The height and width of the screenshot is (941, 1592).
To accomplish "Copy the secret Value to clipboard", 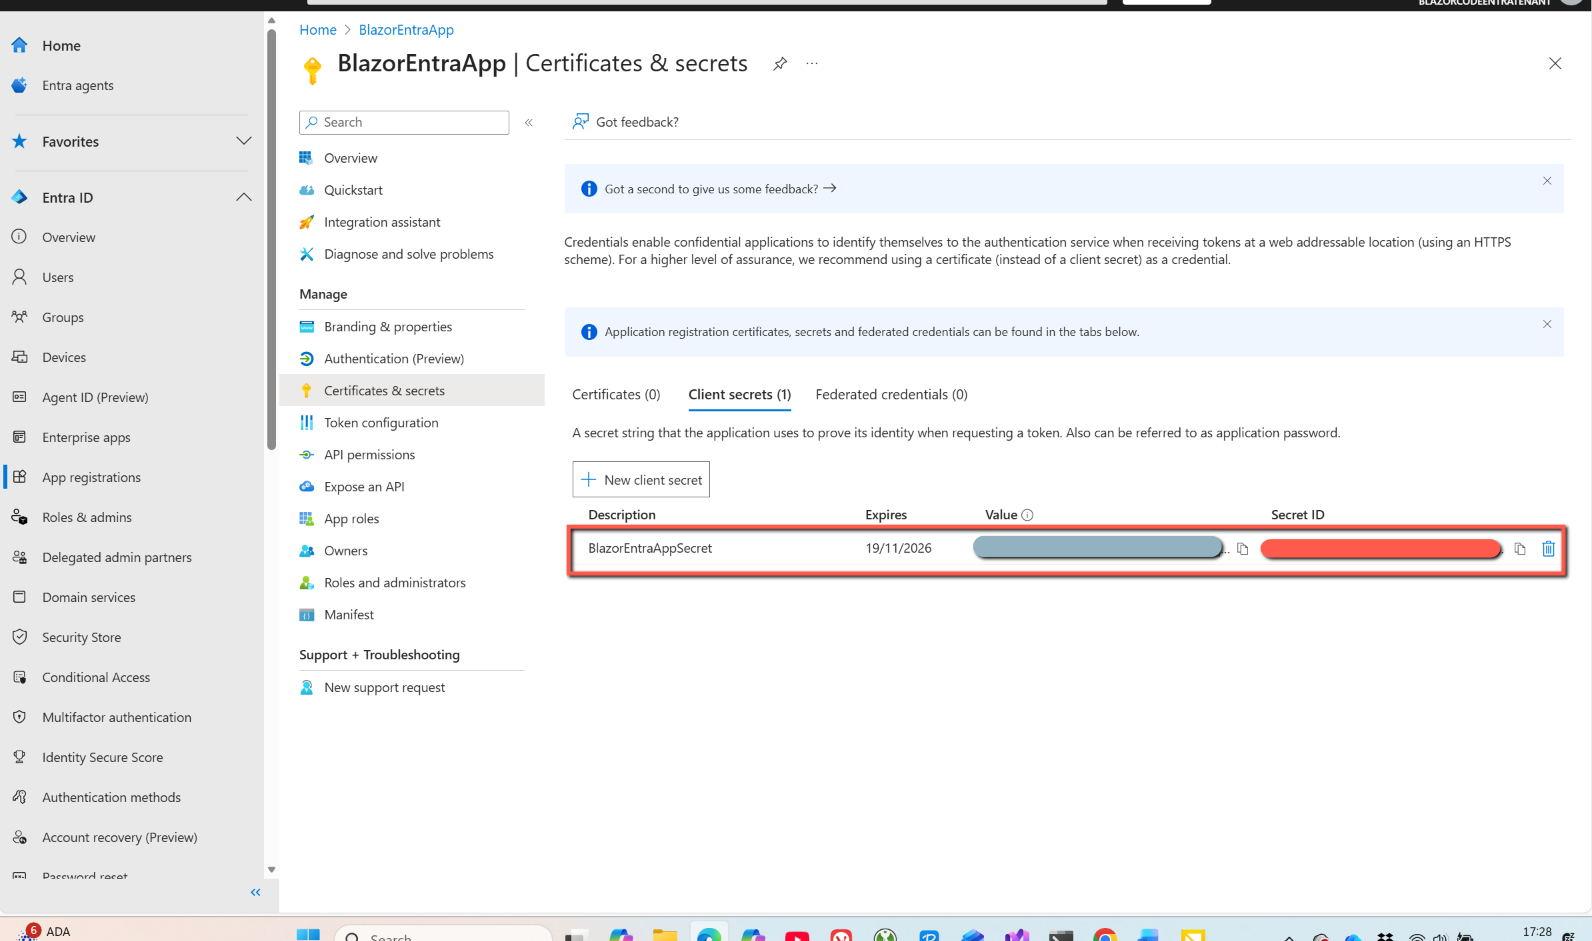I will [1243, 549].
